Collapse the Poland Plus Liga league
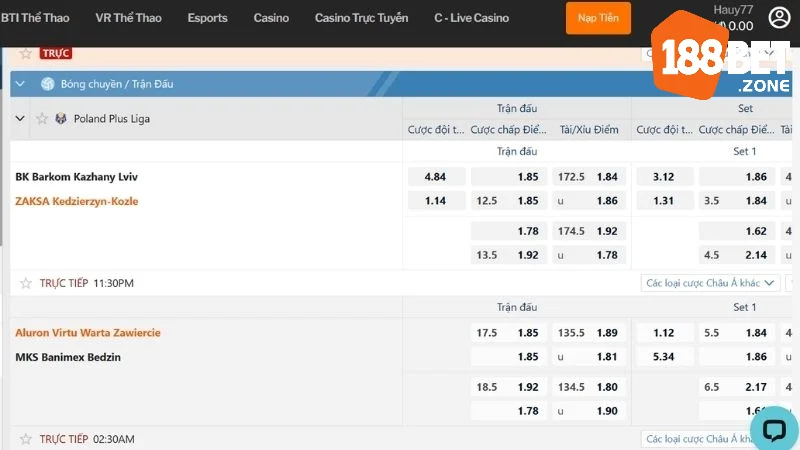The image size is (800, 450). (x=20, y=119)
